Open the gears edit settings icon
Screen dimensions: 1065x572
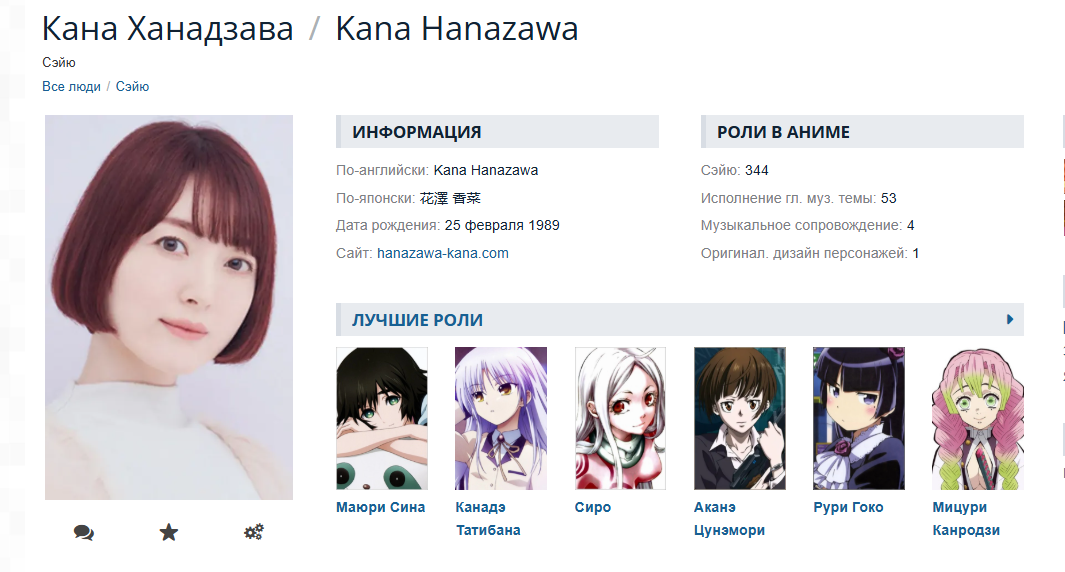254,532
